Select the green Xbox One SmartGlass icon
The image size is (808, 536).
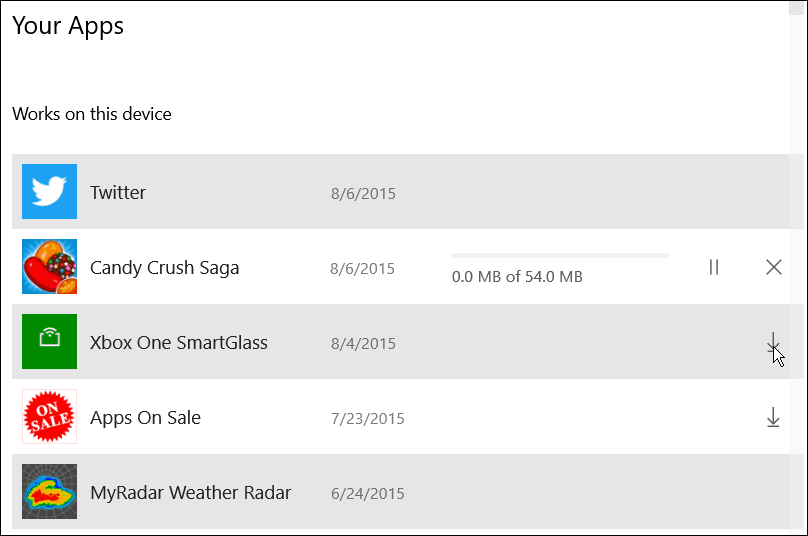pos(49,342)
